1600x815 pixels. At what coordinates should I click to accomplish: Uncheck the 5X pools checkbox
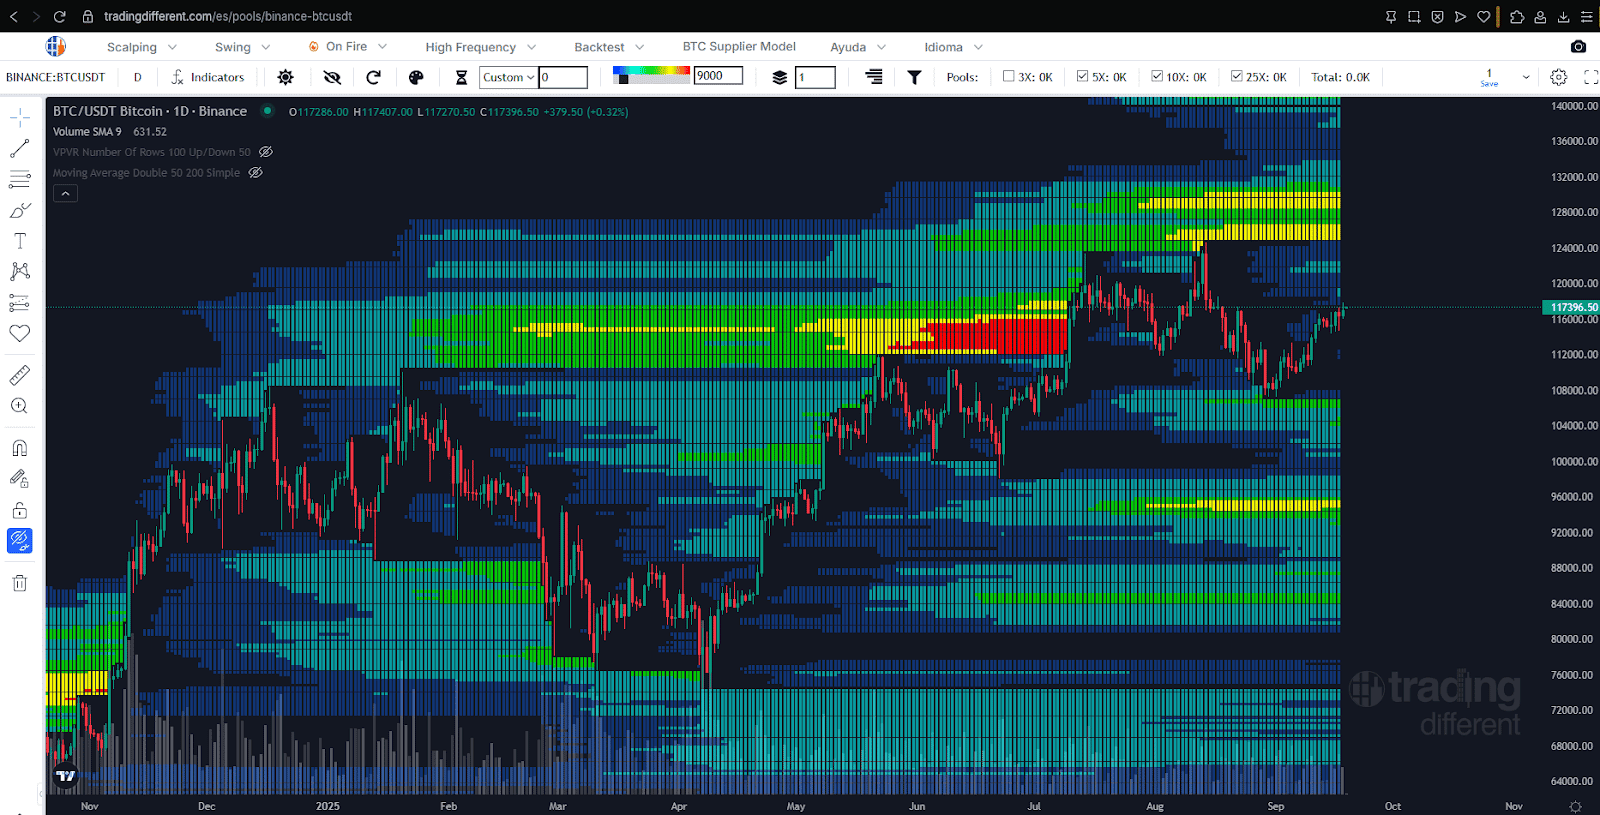1082,76
